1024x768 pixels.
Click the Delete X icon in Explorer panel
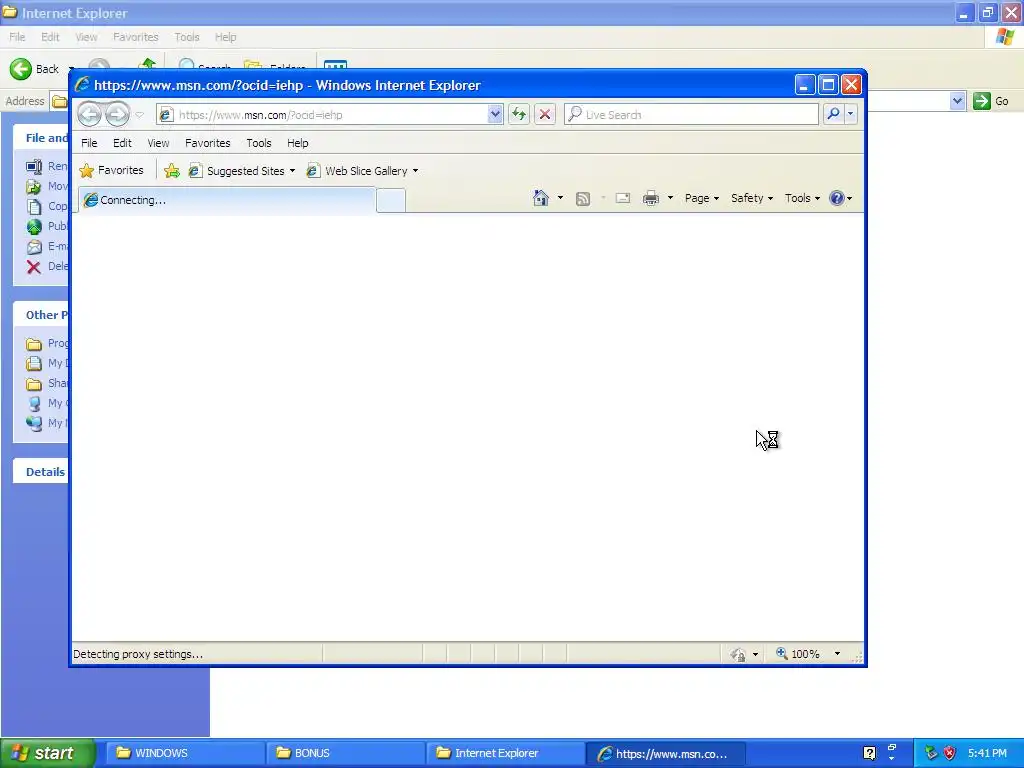(34, 266)
